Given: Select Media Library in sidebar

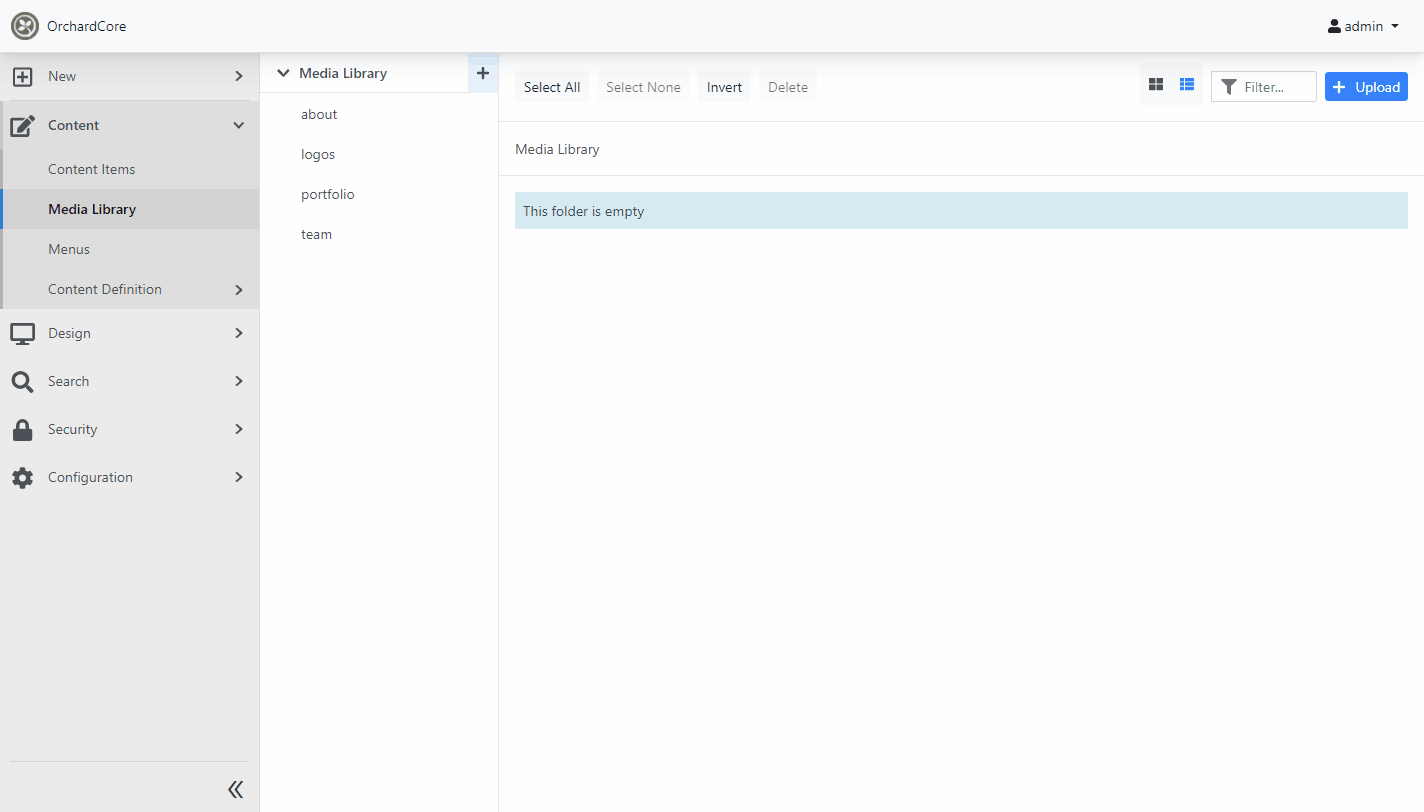Looking at the screenshot, I should (92, 209).
